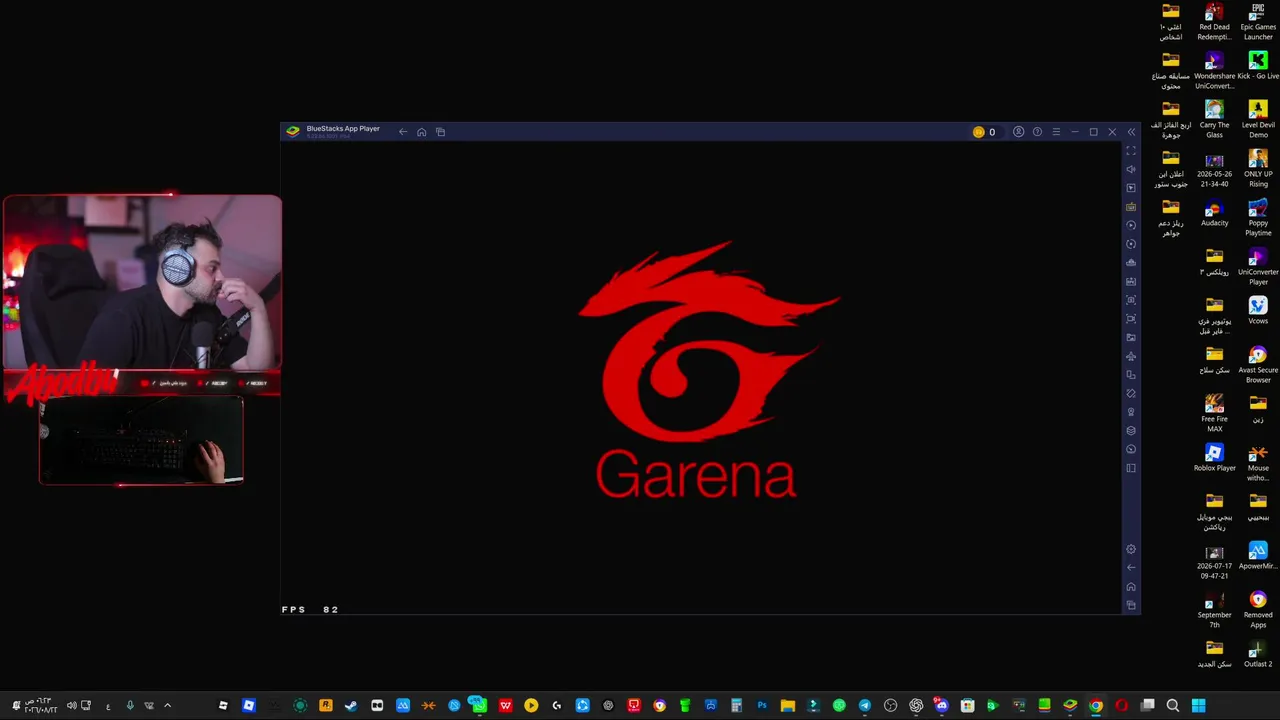
Task: Open media folder from BlueStacks sidebar
Action: coord(1131,338)
